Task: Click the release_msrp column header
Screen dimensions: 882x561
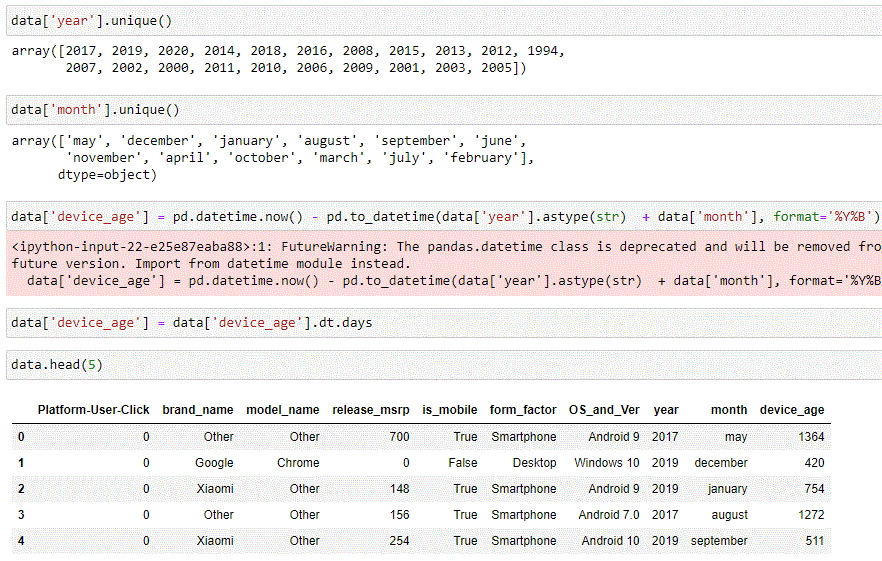Action: 371,410
